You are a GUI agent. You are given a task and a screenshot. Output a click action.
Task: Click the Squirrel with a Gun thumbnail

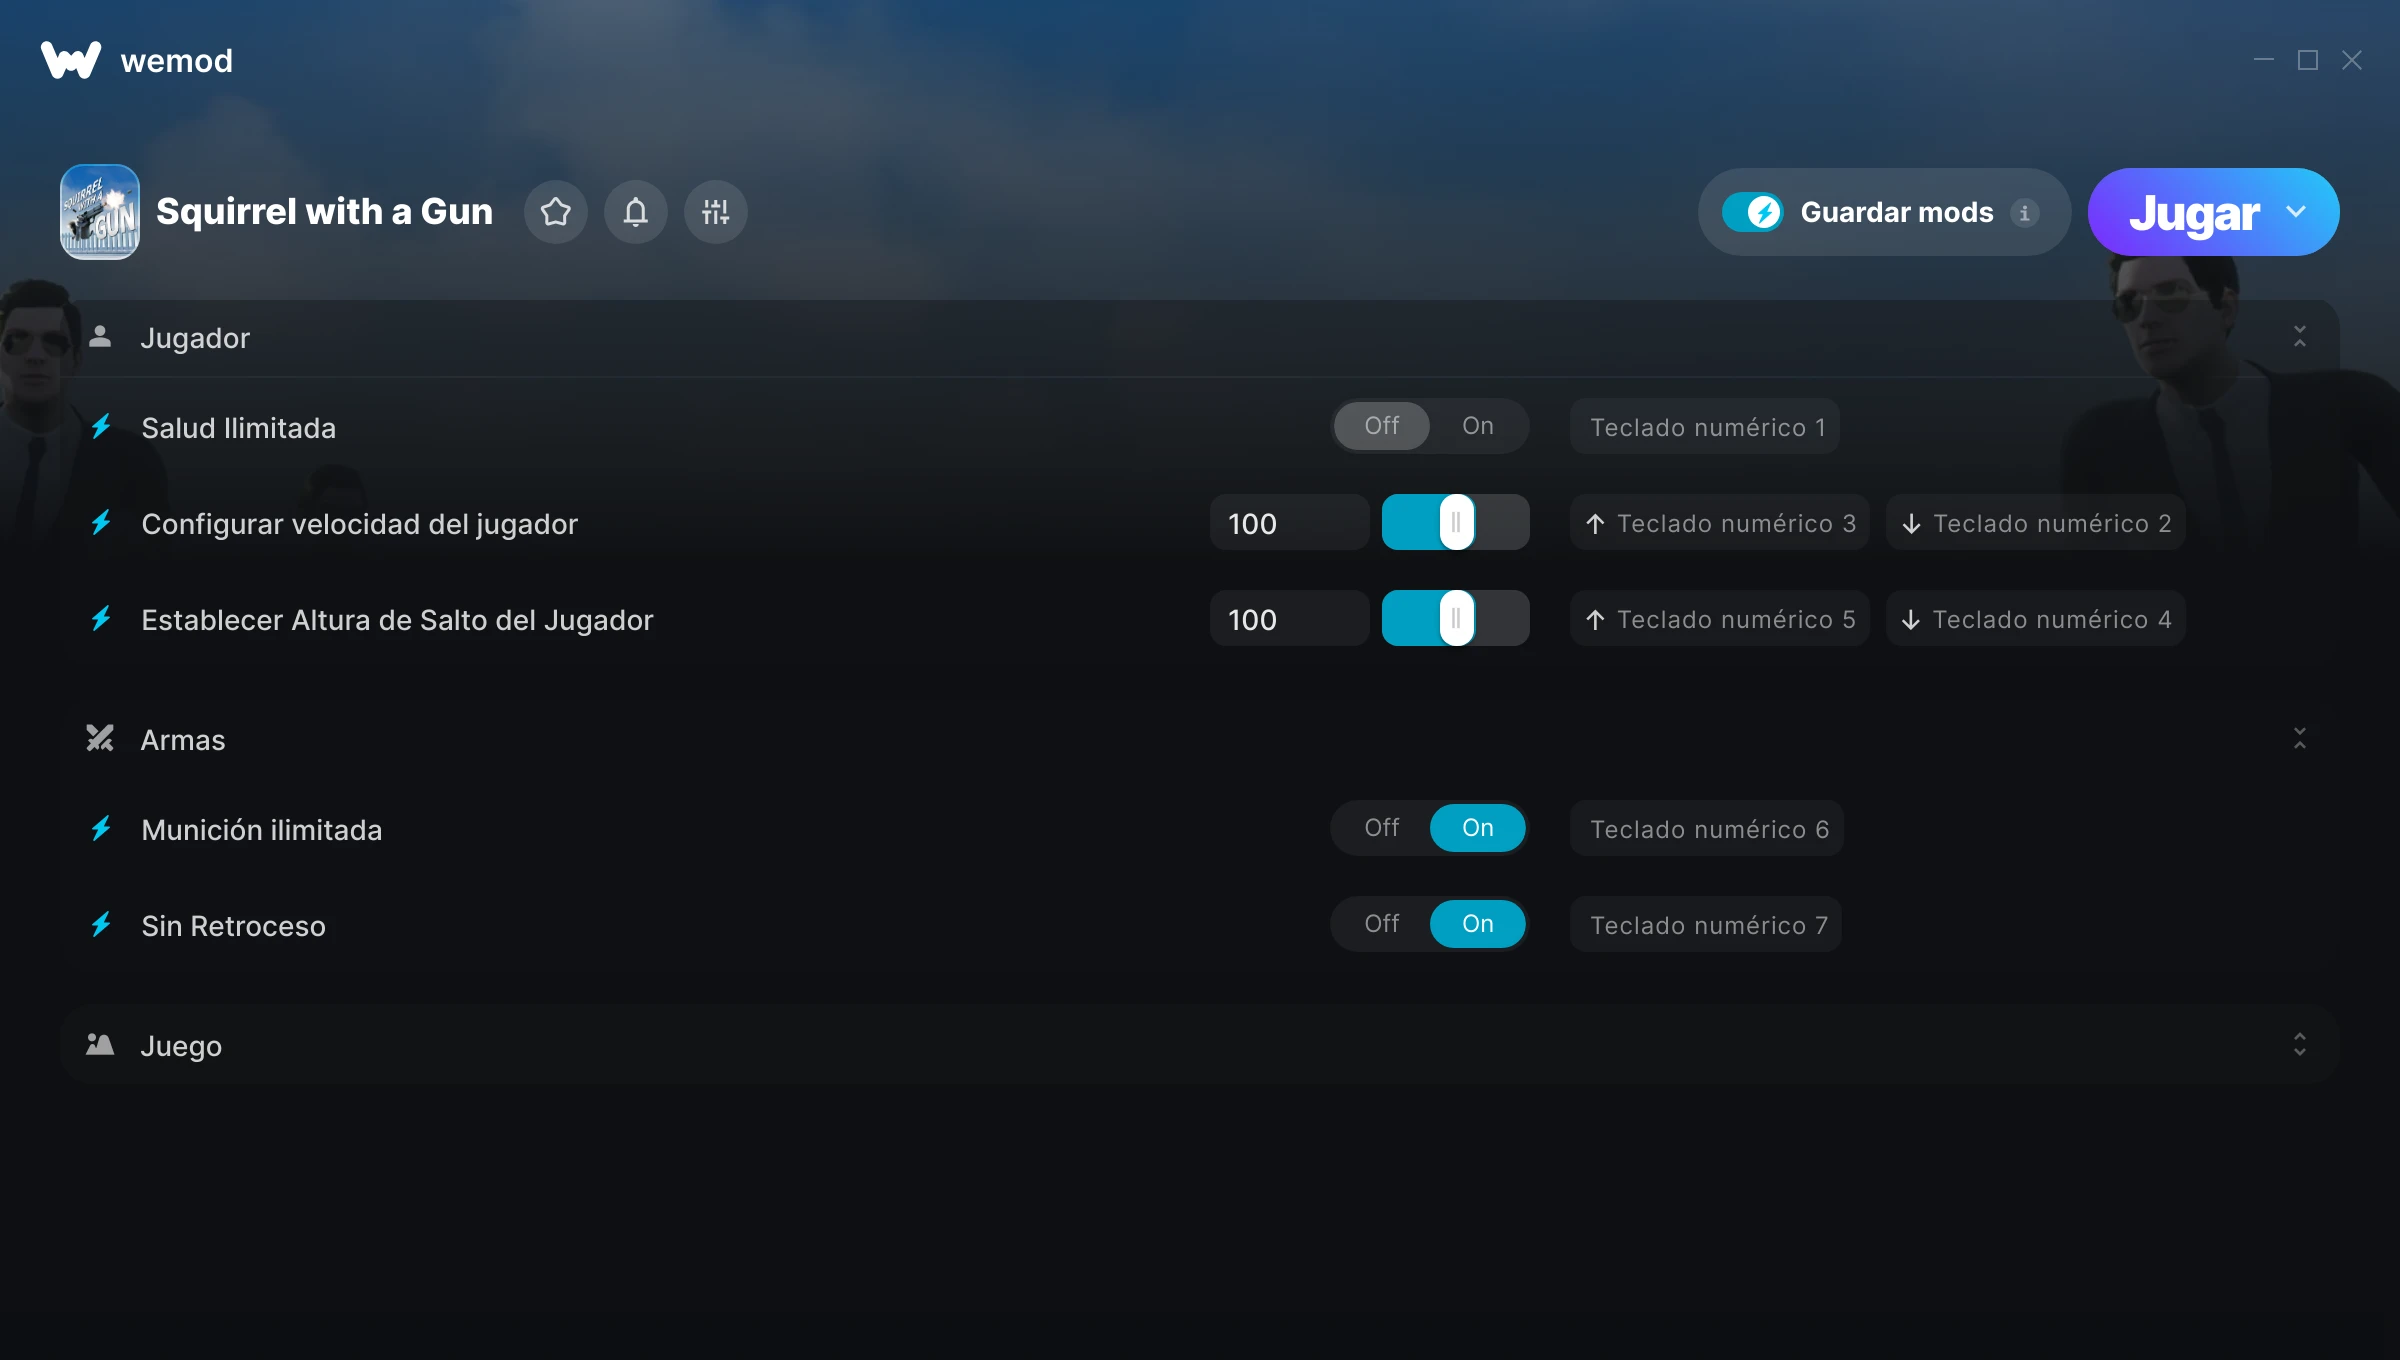pos(100,212)
